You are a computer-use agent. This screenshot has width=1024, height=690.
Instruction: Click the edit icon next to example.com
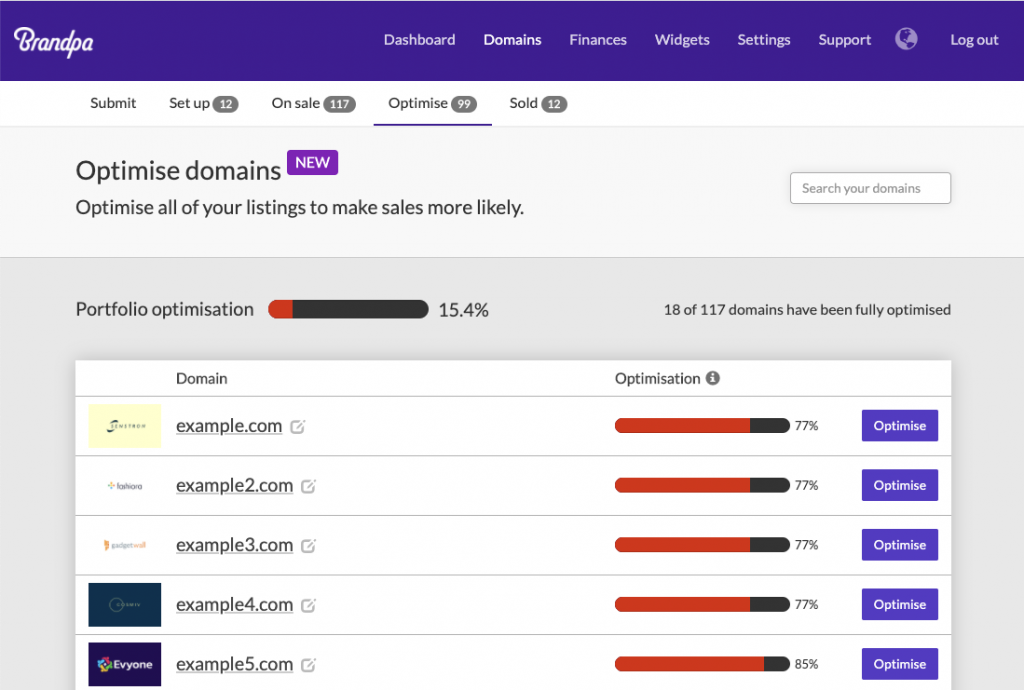[x=298, y=426]
